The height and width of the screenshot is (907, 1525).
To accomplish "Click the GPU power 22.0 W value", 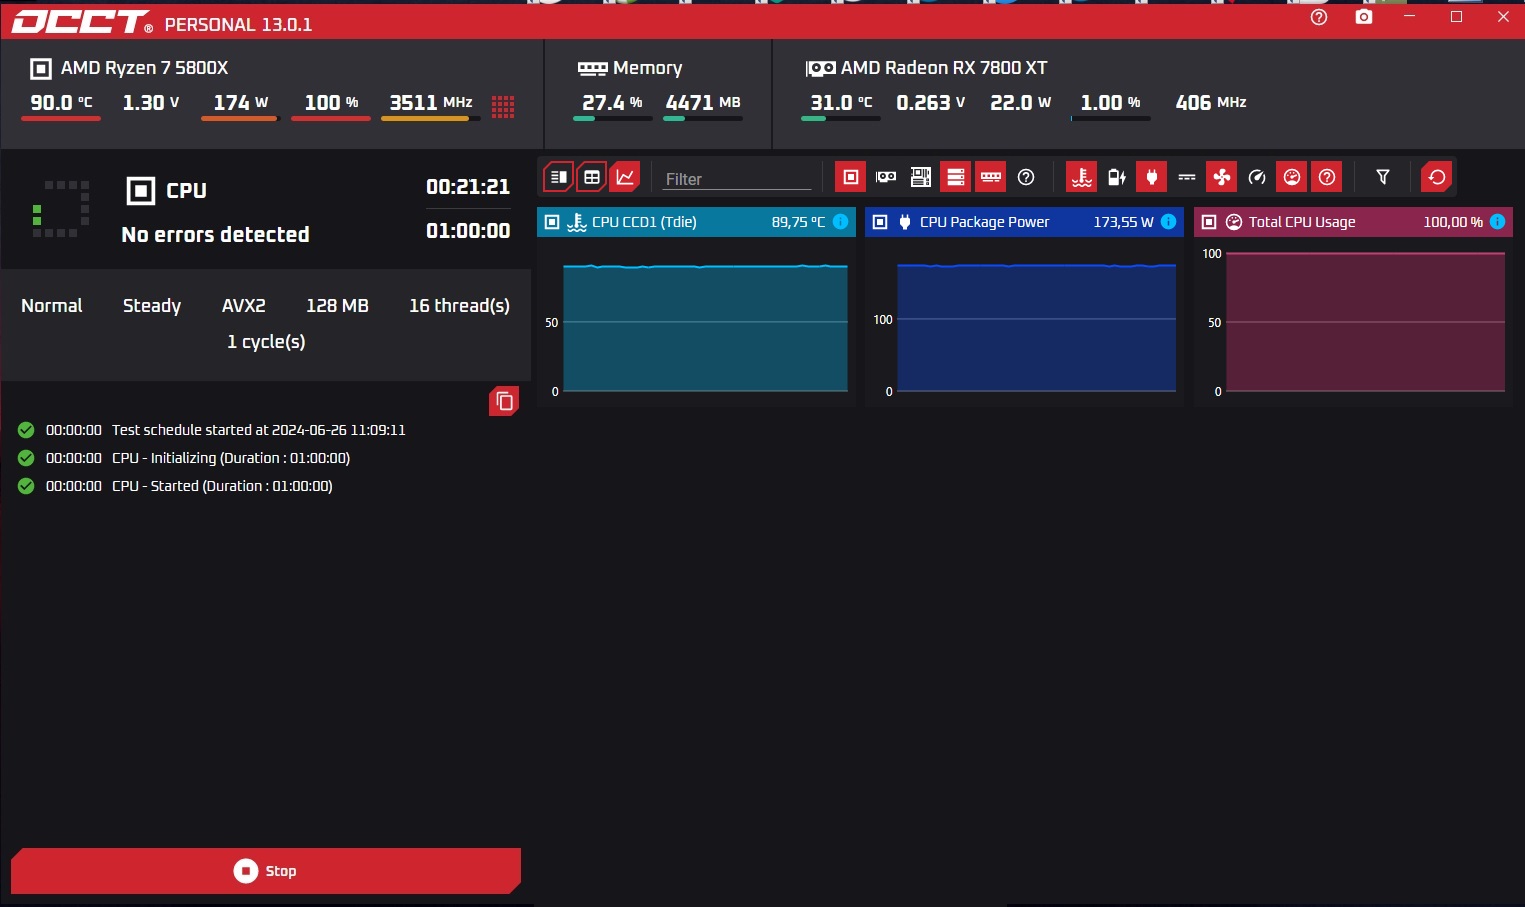I will tap(1021, 103).
